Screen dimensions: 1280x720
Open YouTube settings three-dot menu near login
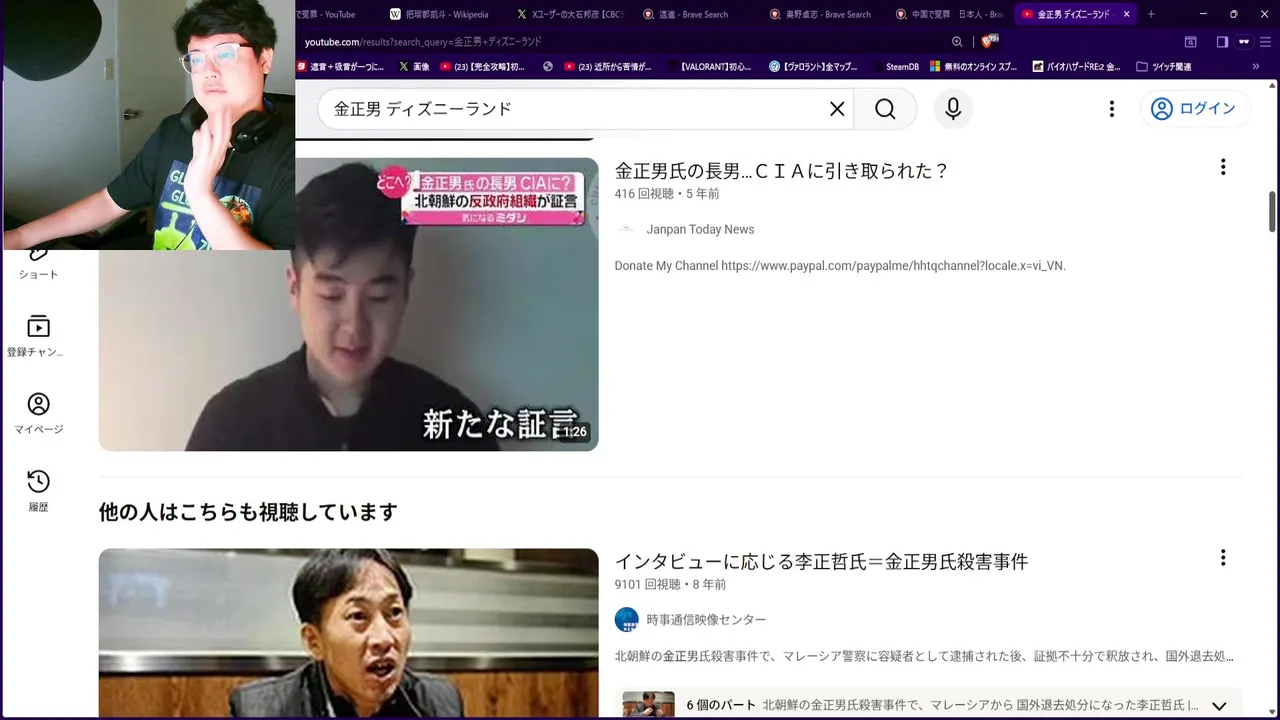(1111, 109)
